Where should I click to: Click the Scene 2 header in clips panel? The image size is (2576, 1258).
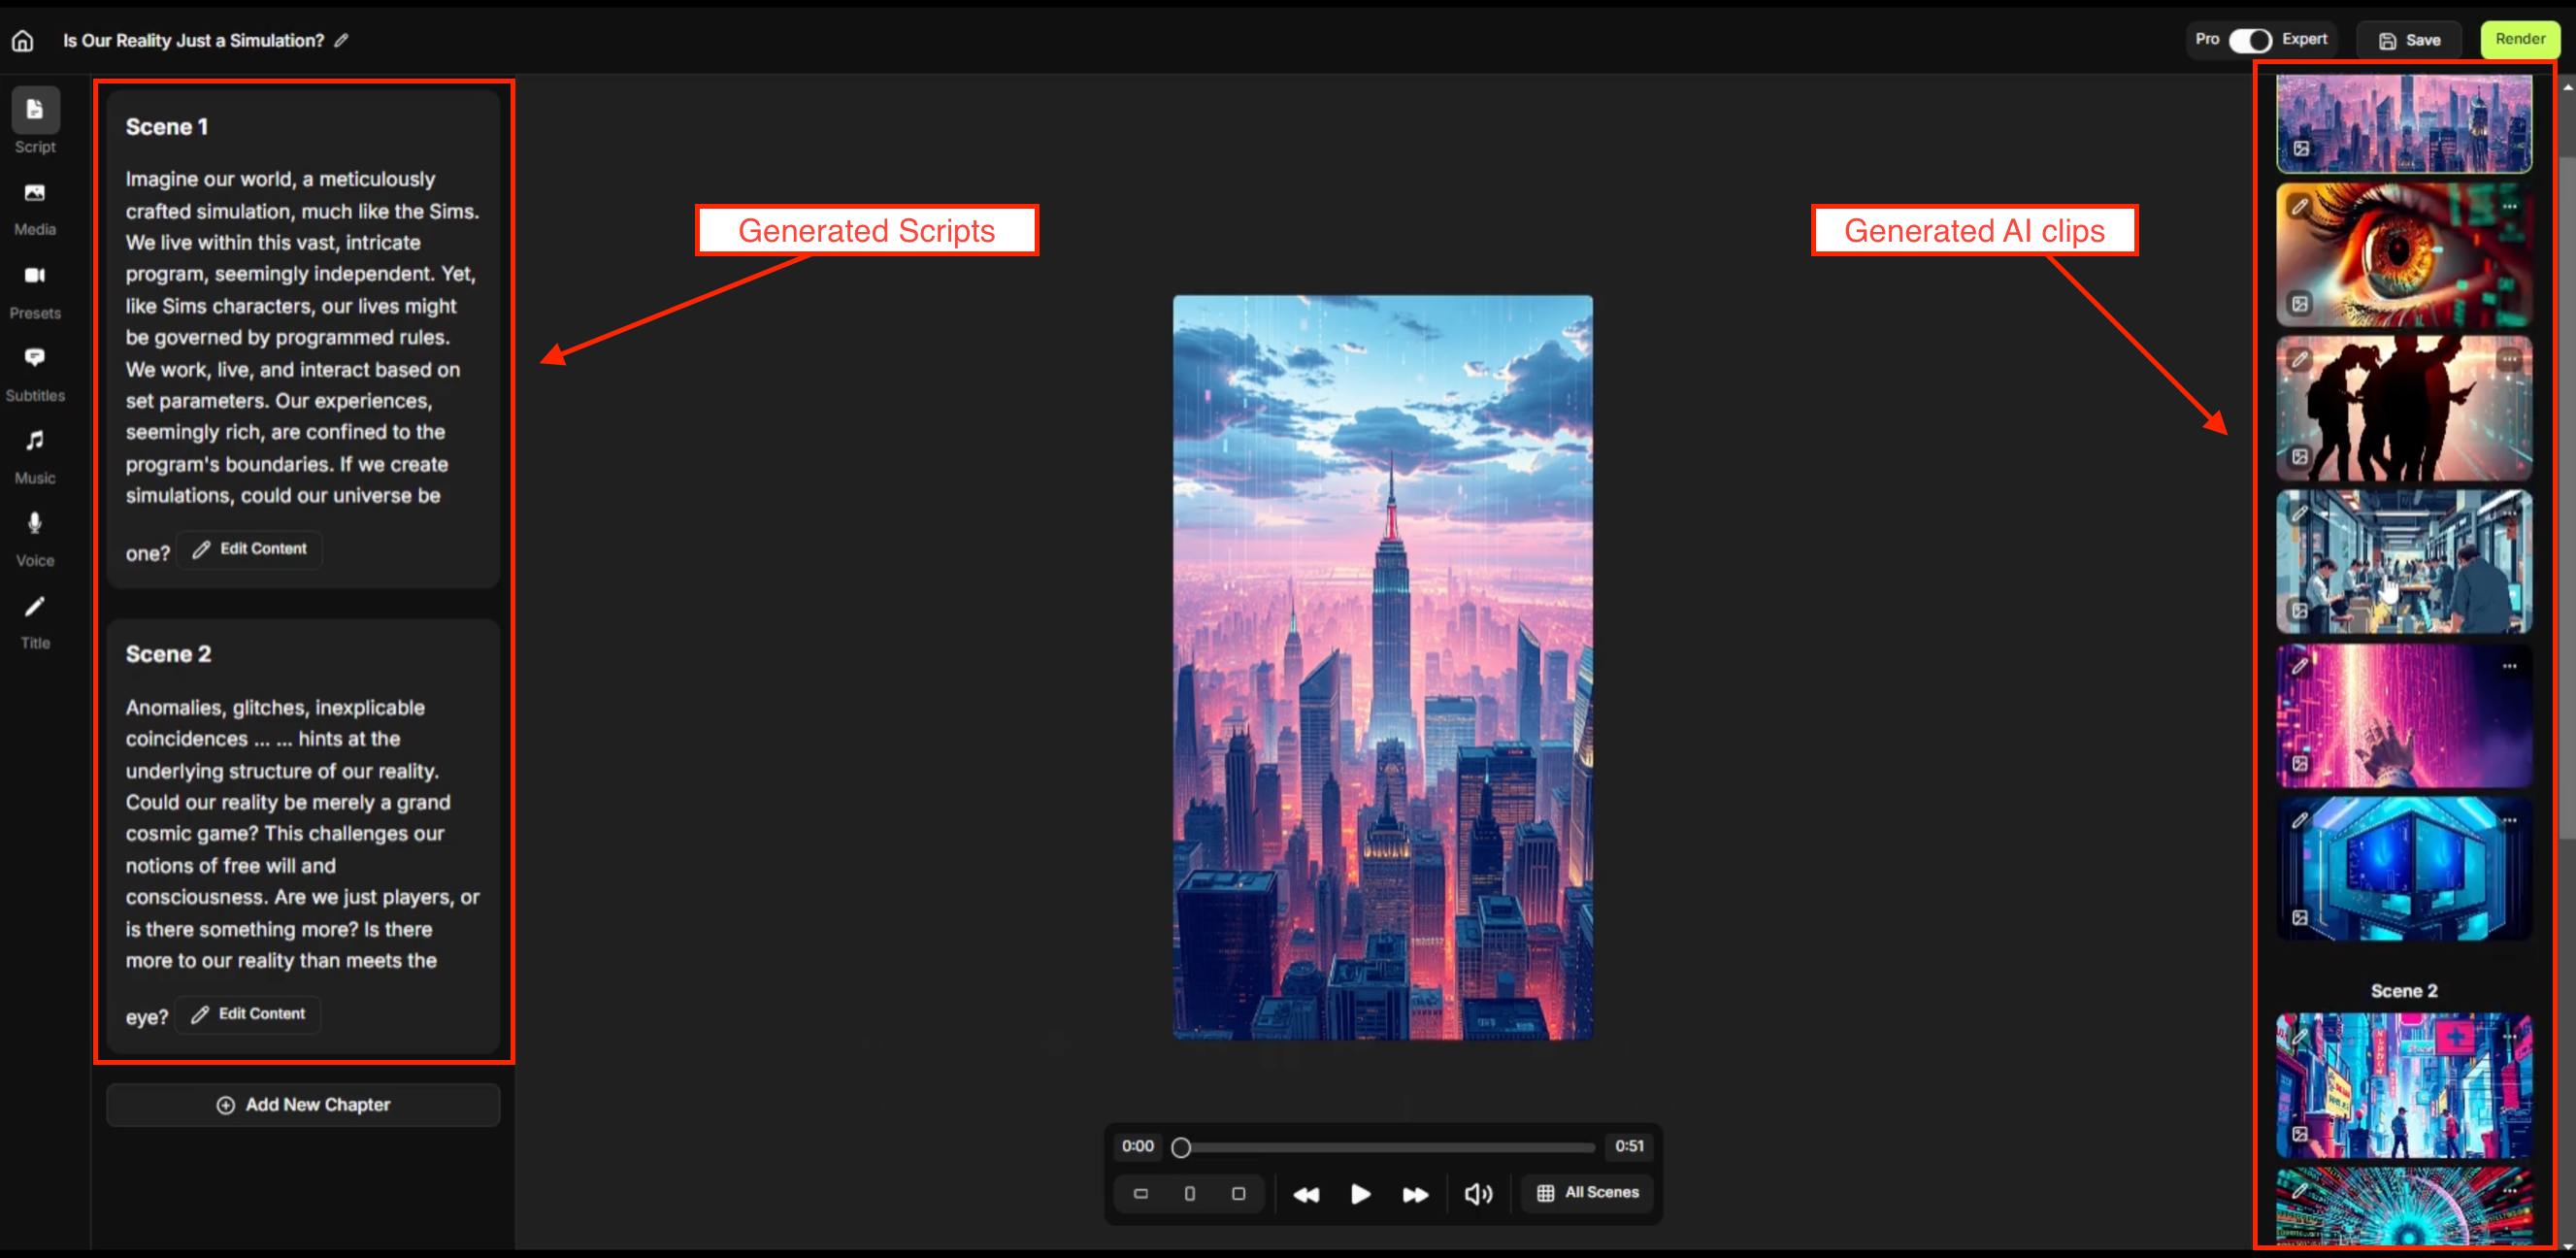2404,991
